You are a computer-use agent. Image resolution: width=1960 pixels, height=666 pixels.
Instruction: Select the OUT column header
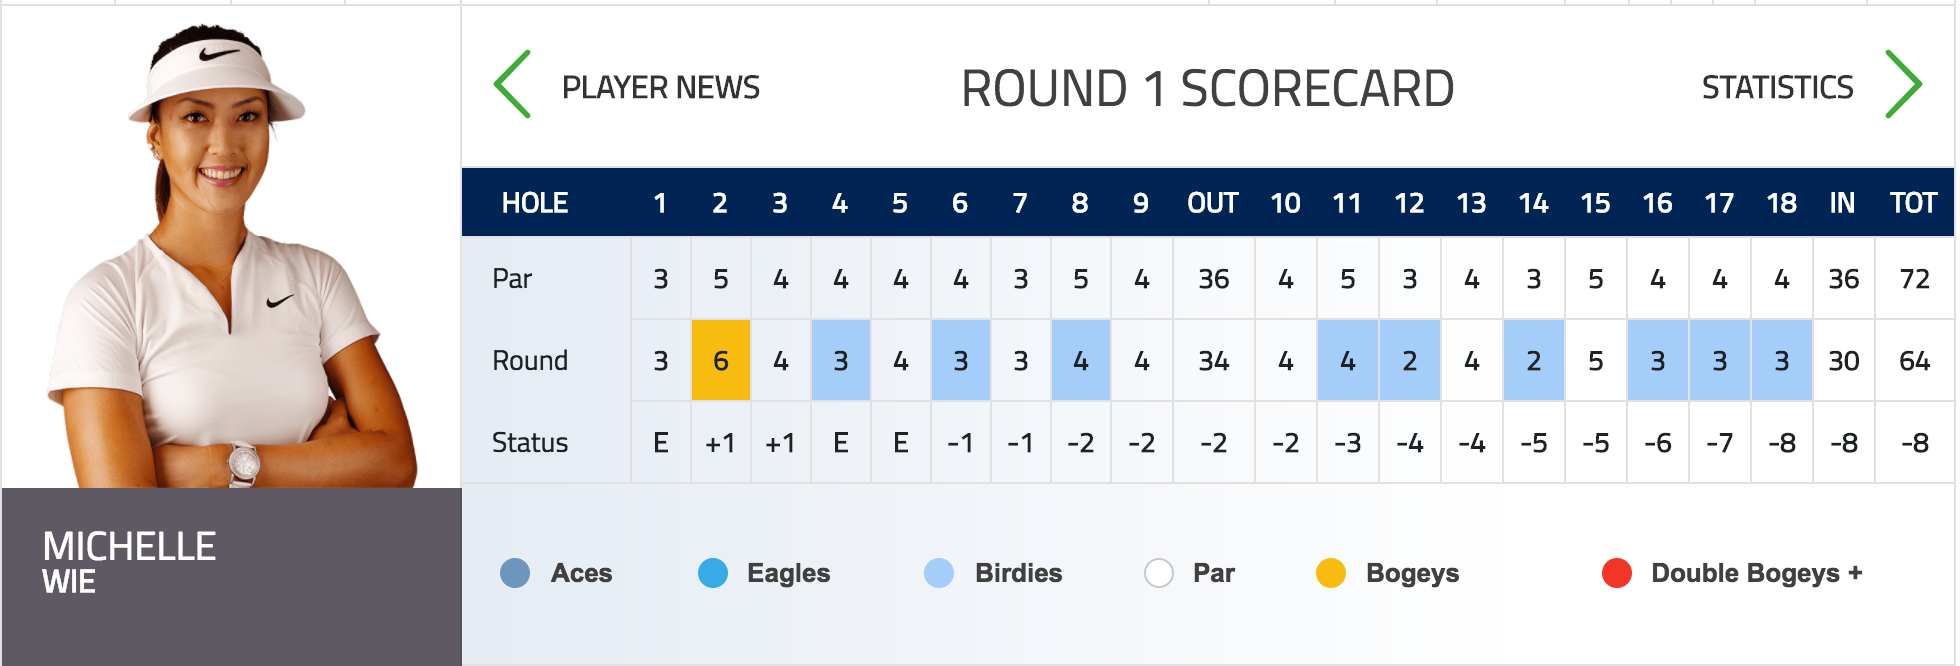pos(1213,203)
